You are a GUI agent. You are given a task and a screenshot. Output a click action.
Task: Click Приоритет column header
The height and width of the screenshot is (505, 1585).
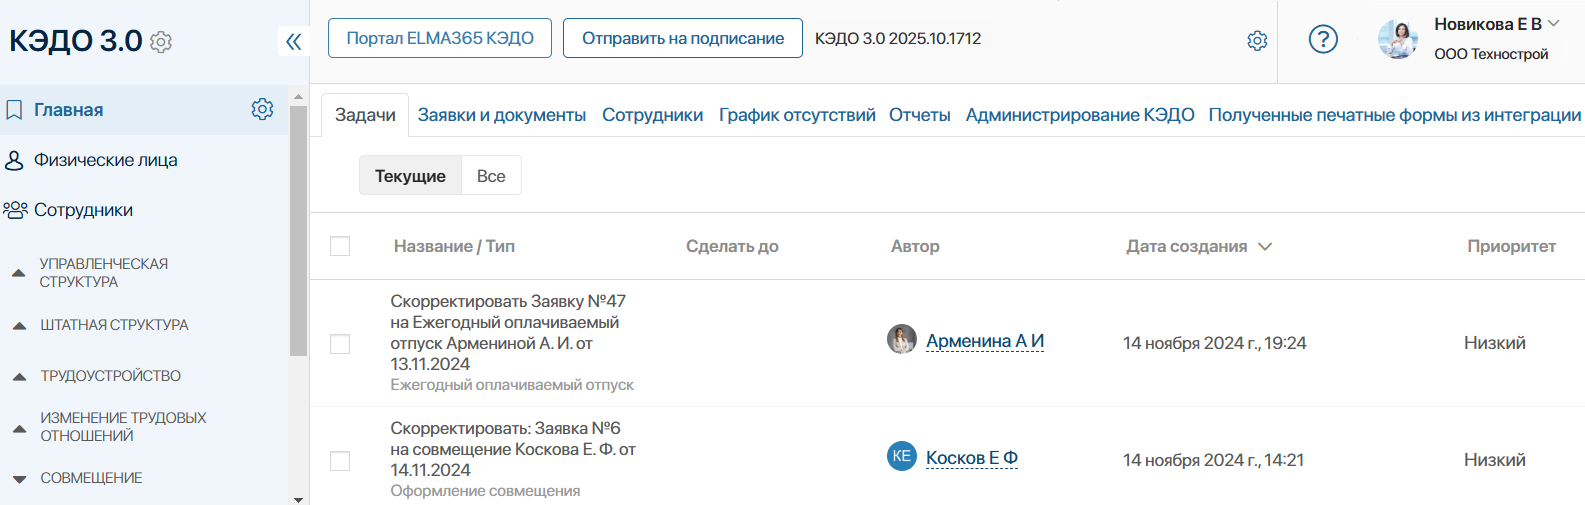point(1511,246)
